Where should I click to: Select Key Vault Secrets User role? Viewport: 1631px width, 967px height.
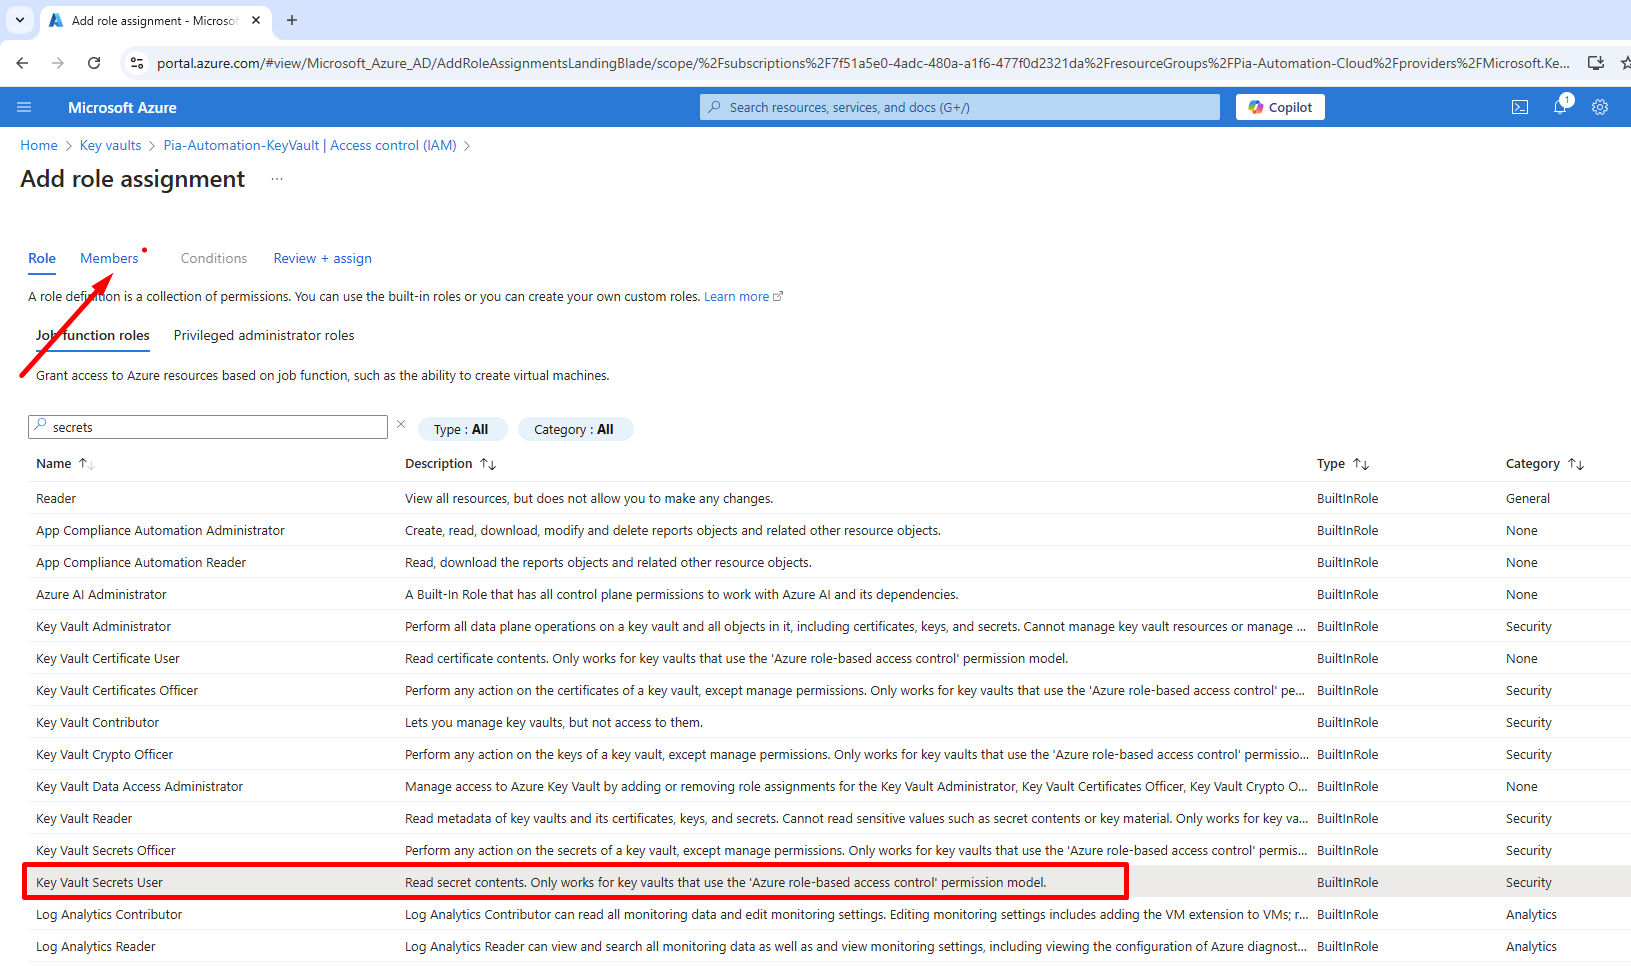(x=829, y=882)
